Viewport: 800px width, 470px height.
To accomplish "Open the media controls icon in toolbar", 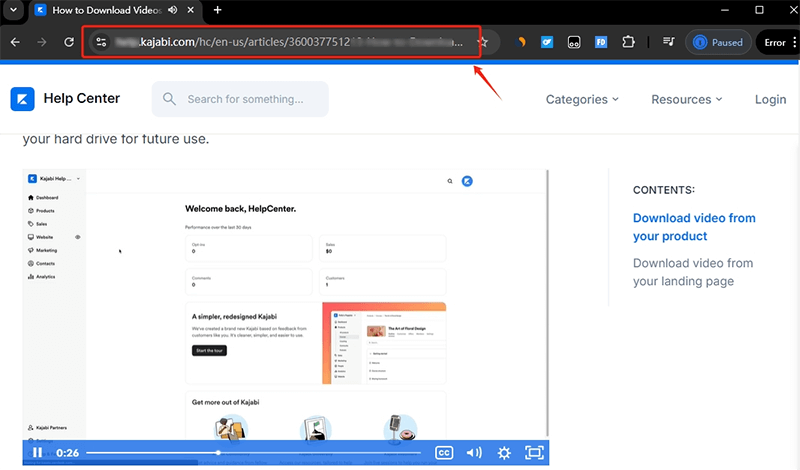I will pyautogui.click(x=668, y=41).
